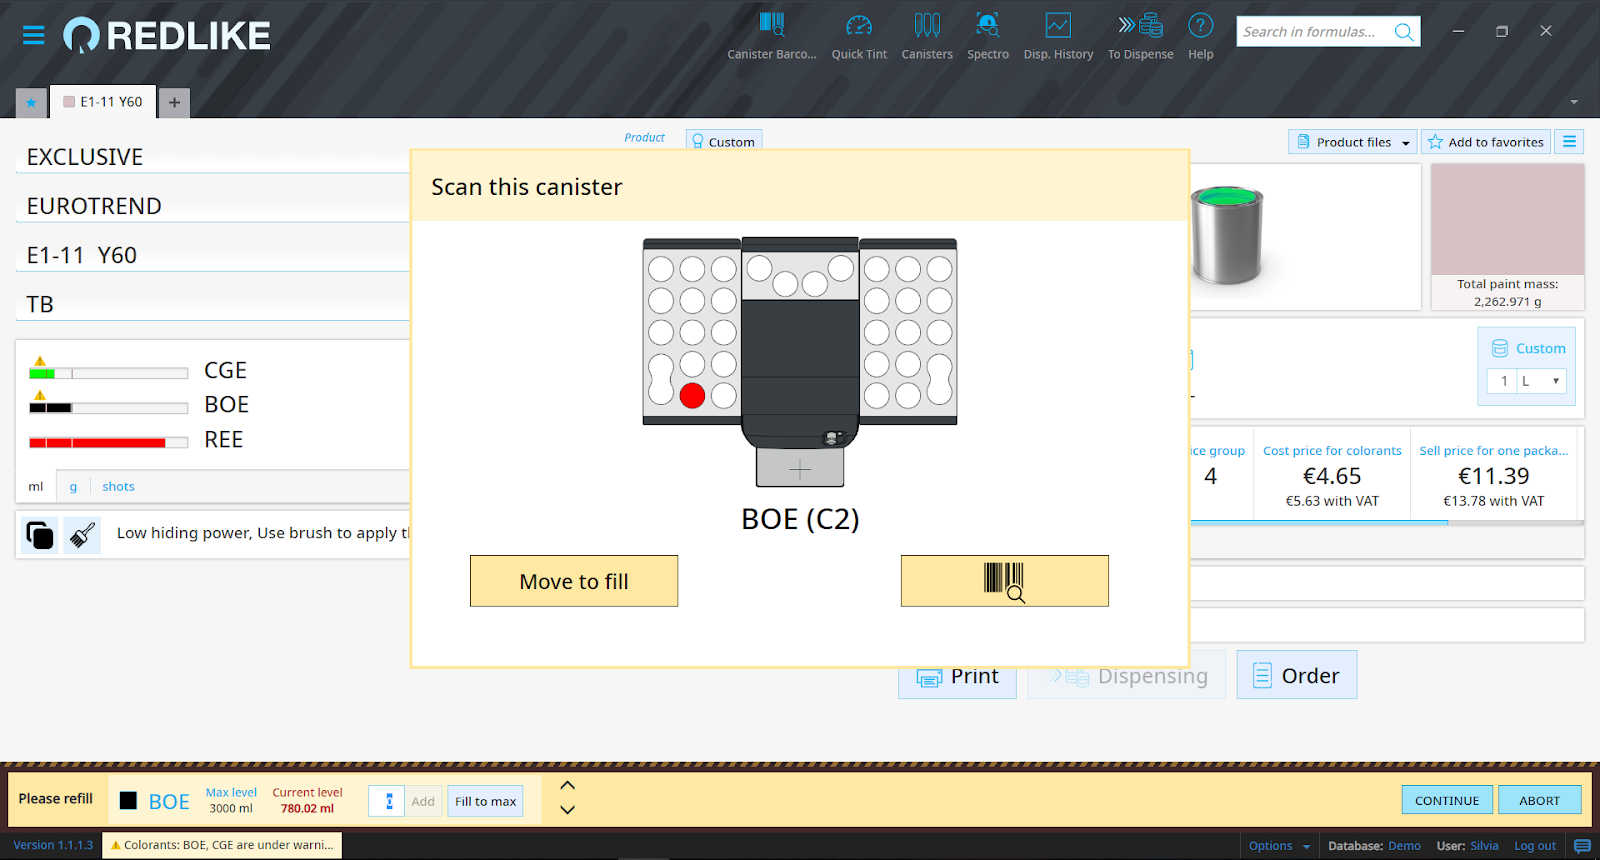Click the paint brush note icon
1600x860 pixels.
(82, 535)
